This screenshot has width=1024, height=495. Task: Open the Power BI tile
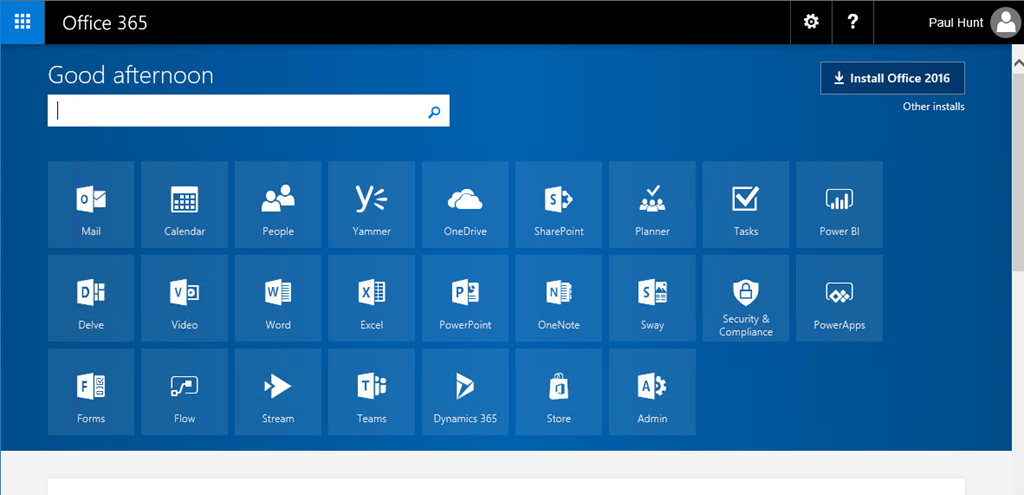(839, 204)
